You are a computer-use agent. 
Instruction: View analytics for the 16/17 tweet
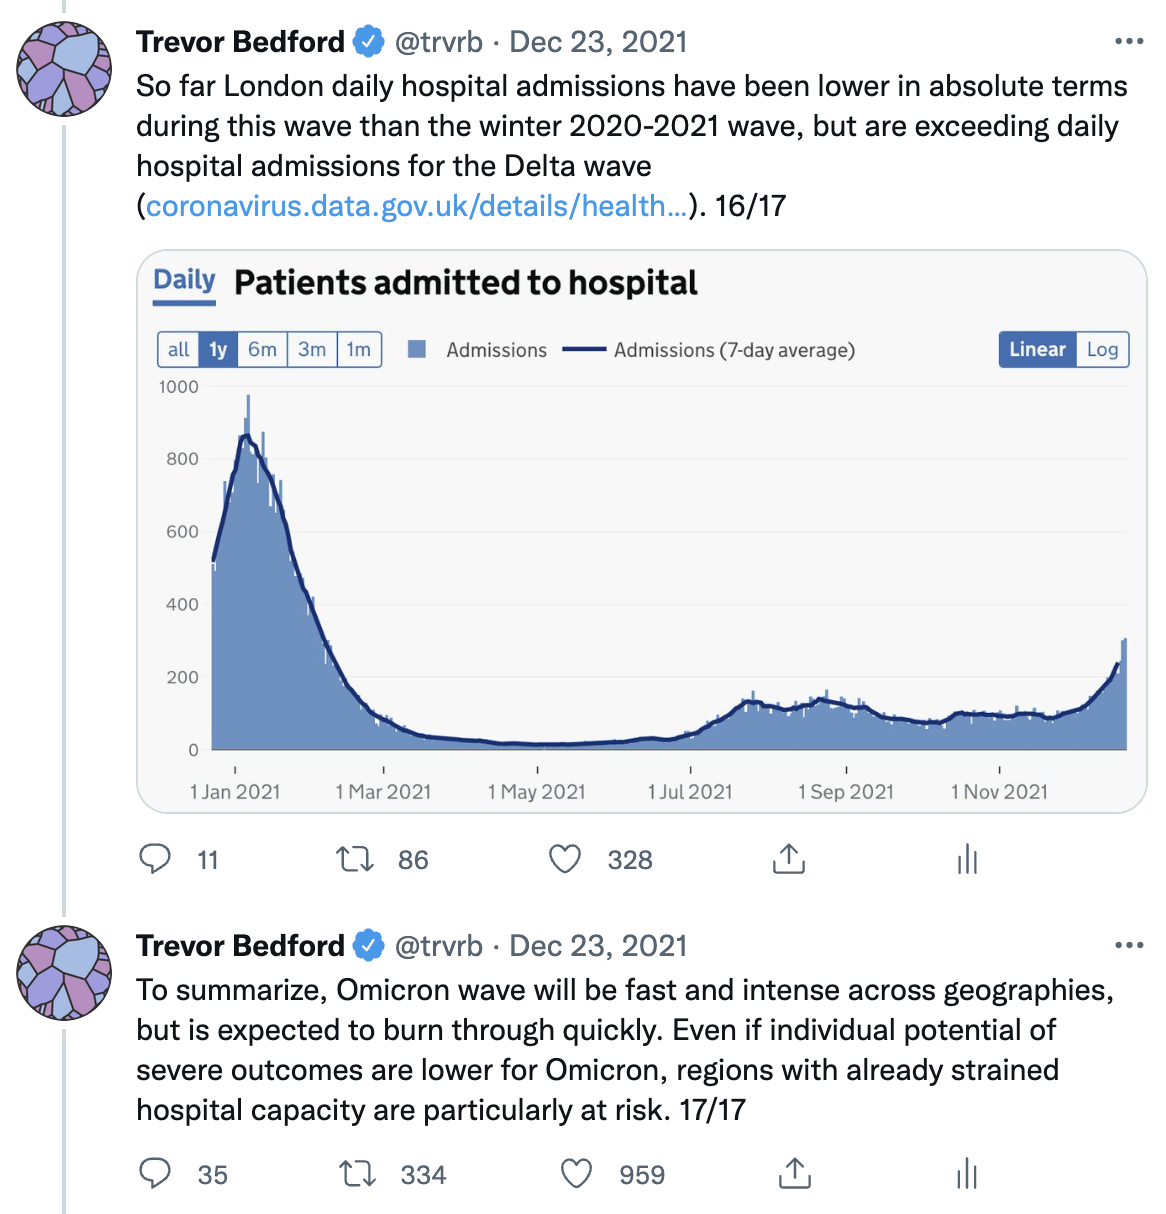967,859
